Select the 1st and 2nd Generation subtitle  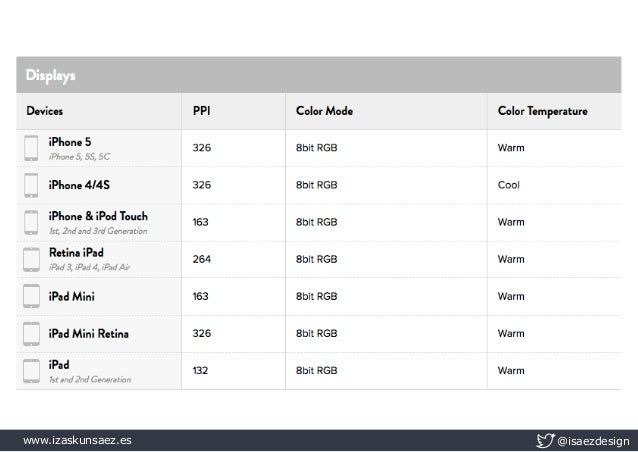pyautogui.click(x=90, y=379)
